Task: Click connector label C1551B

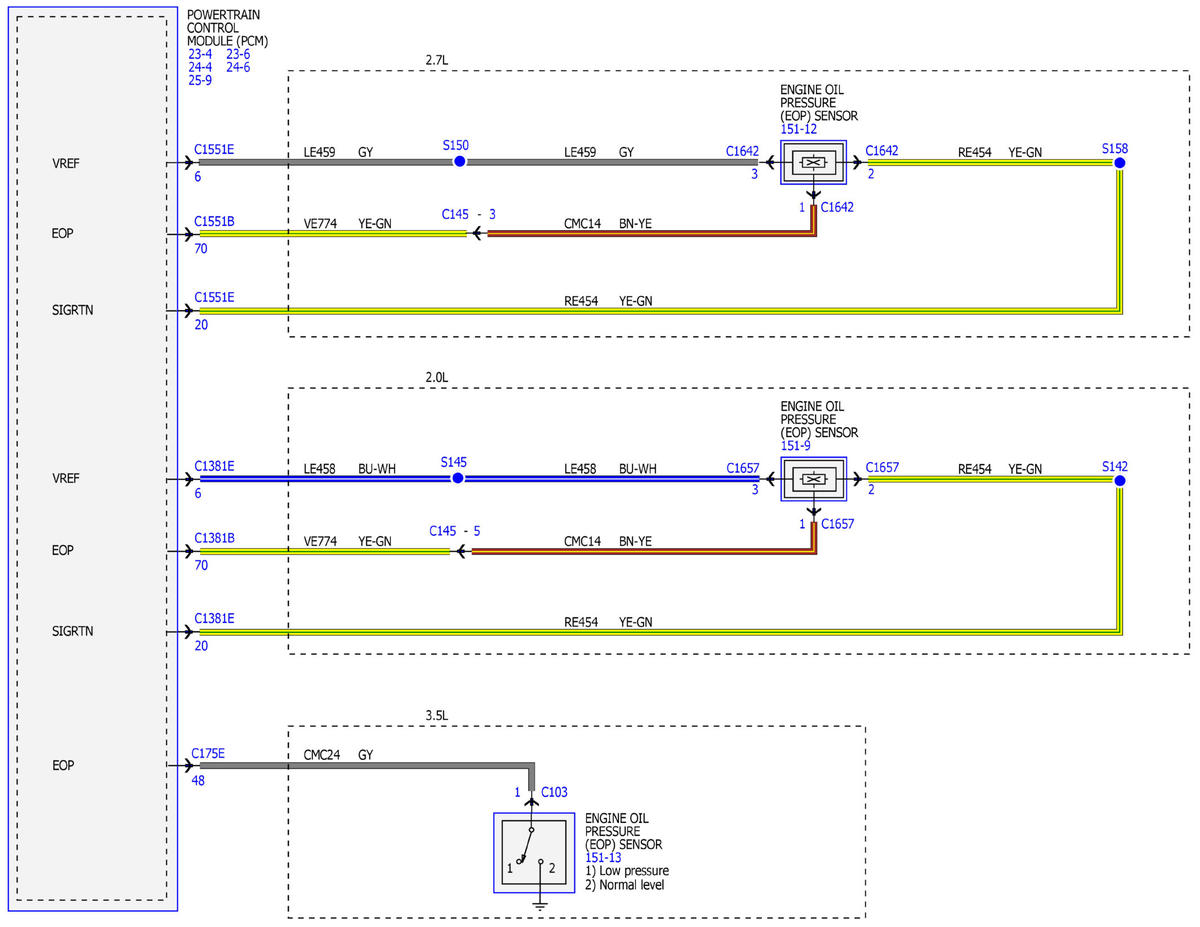Action: point(215,220)
